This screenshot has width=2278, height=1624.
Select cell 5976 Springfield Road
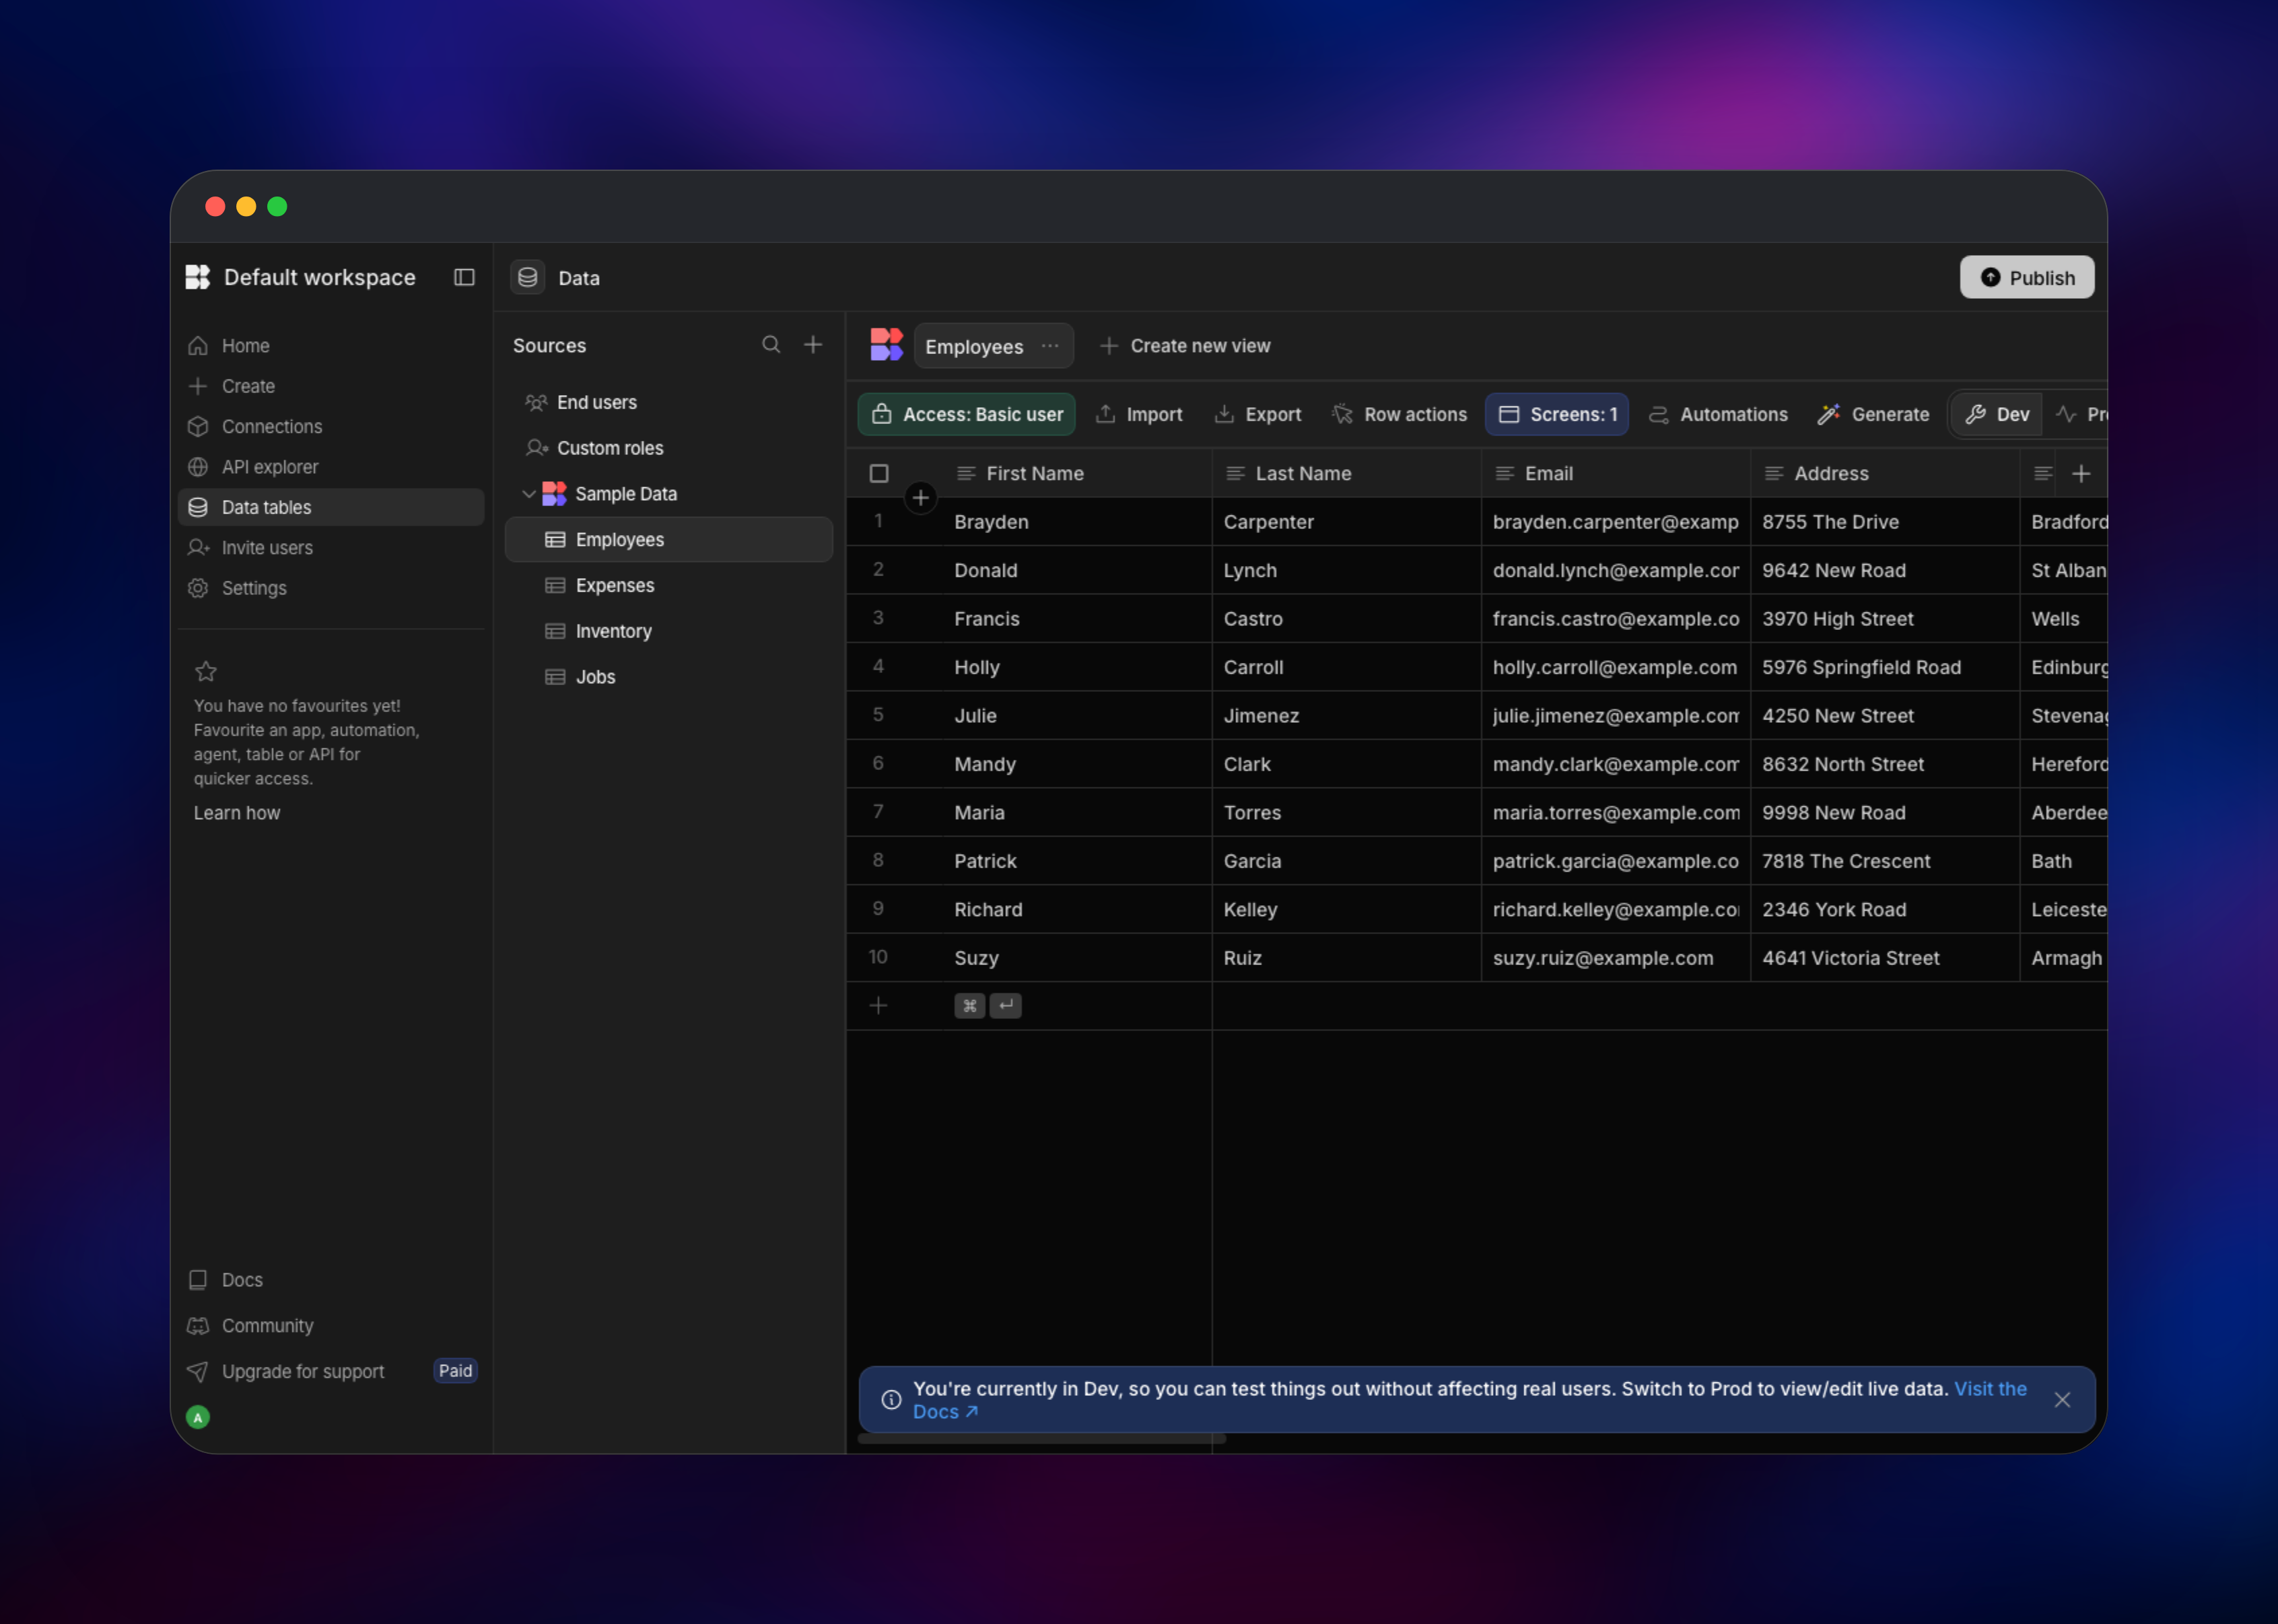pos(1885,668)
